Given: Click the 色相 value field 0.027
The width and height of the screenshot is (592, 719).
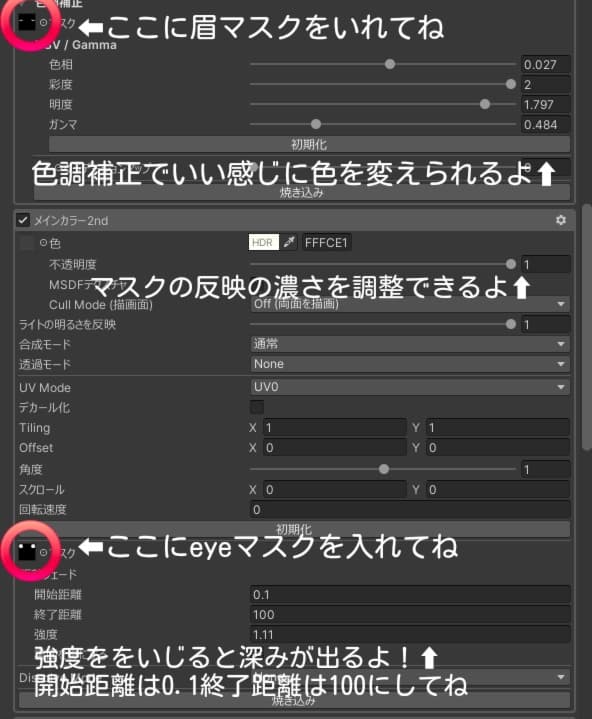Looking at the screenshot, I should (x=546, y=64).
